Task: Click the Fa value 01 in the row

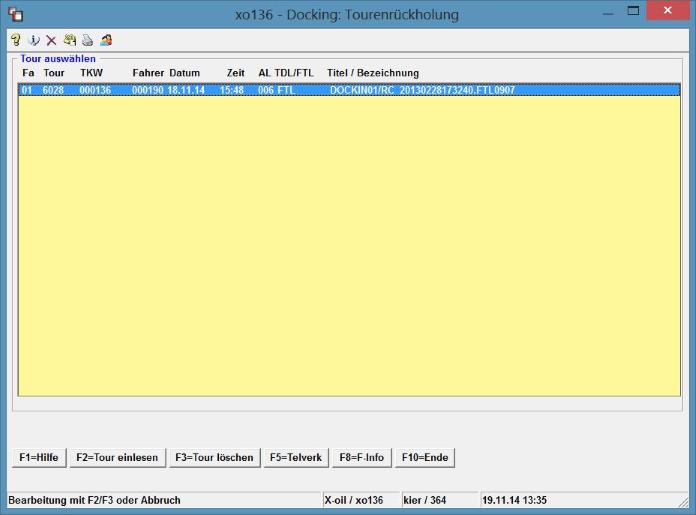Action: [x=27, y=90]
